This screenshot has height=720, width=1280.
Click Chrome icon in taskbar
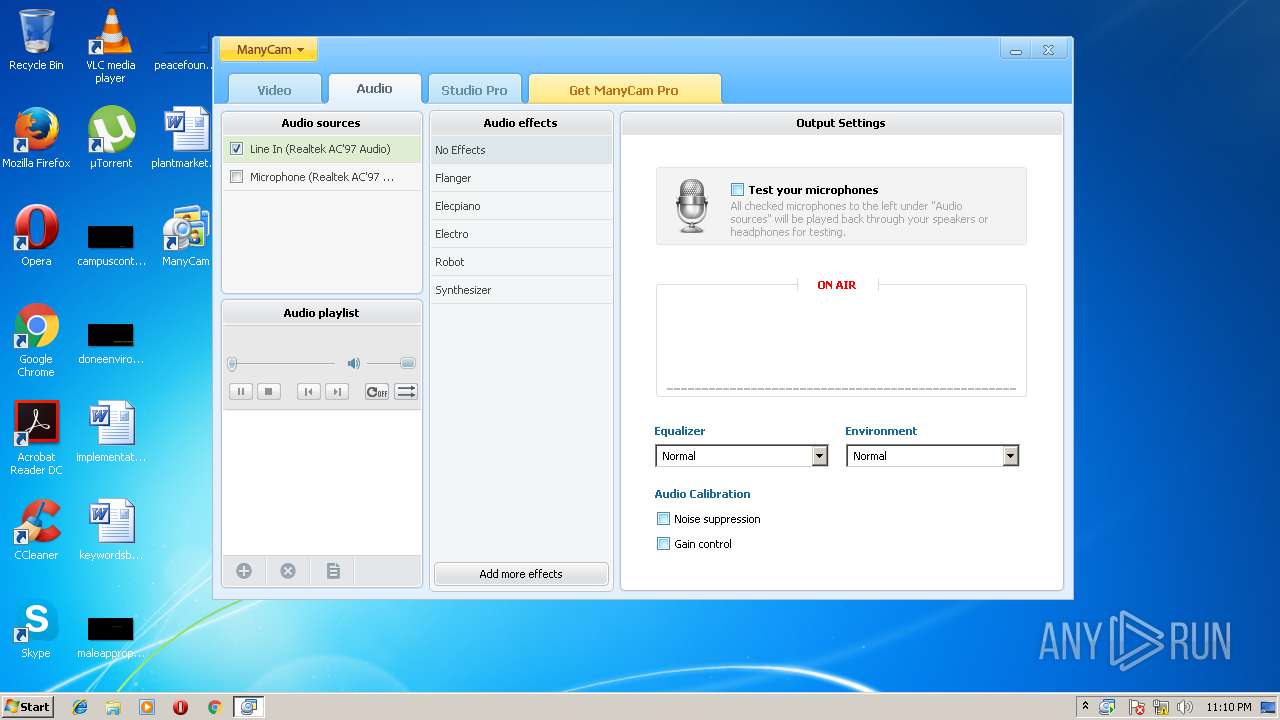pos(214,707)
